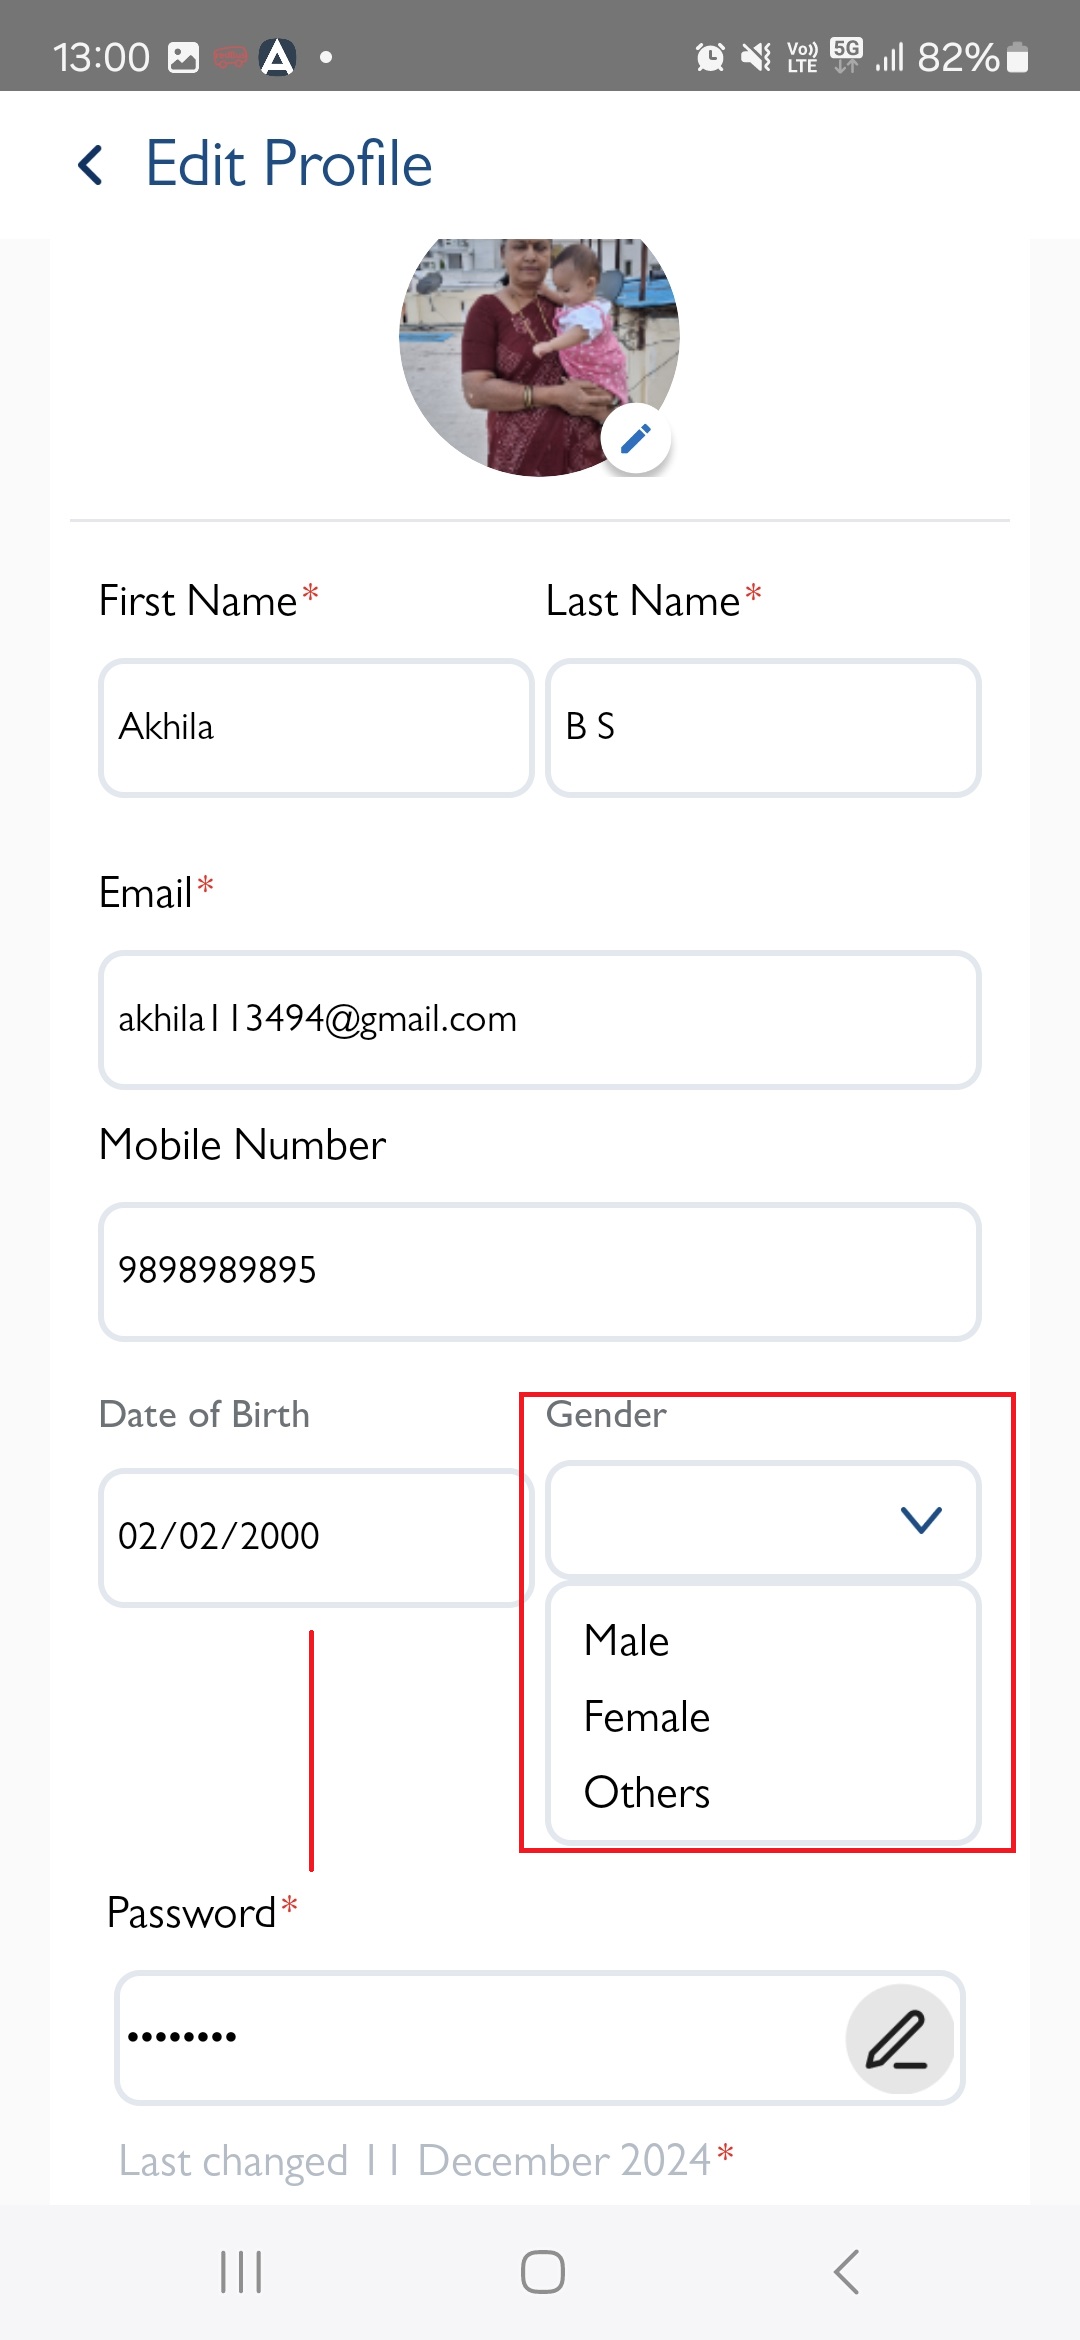Tap the alarm icon in status bar
1080x2340 pixels.
click(x=710, y=57)
